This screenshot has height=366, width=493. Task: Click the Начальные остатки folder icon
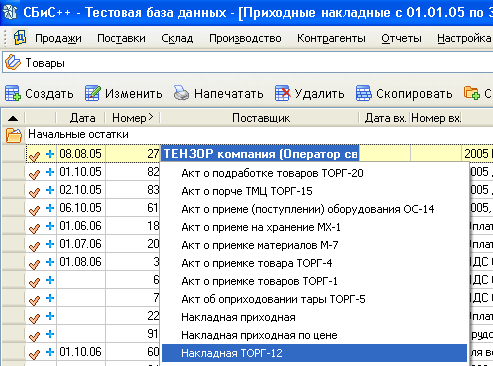[x=14, y=135]
